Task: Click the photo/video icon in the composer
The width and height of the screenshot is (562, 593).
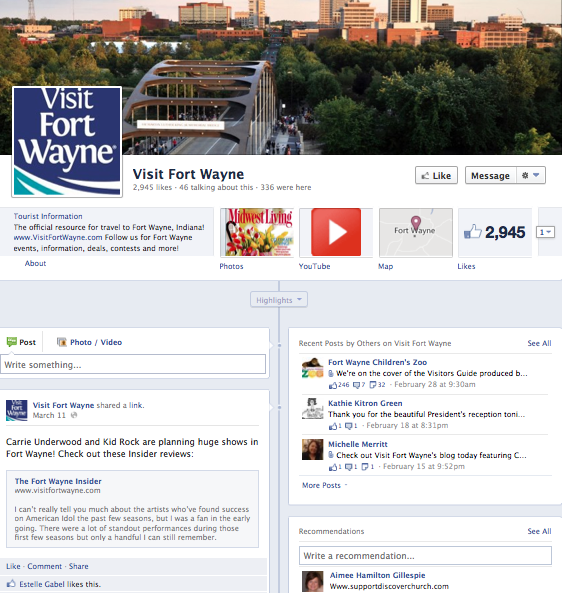Action: (62, 342)
